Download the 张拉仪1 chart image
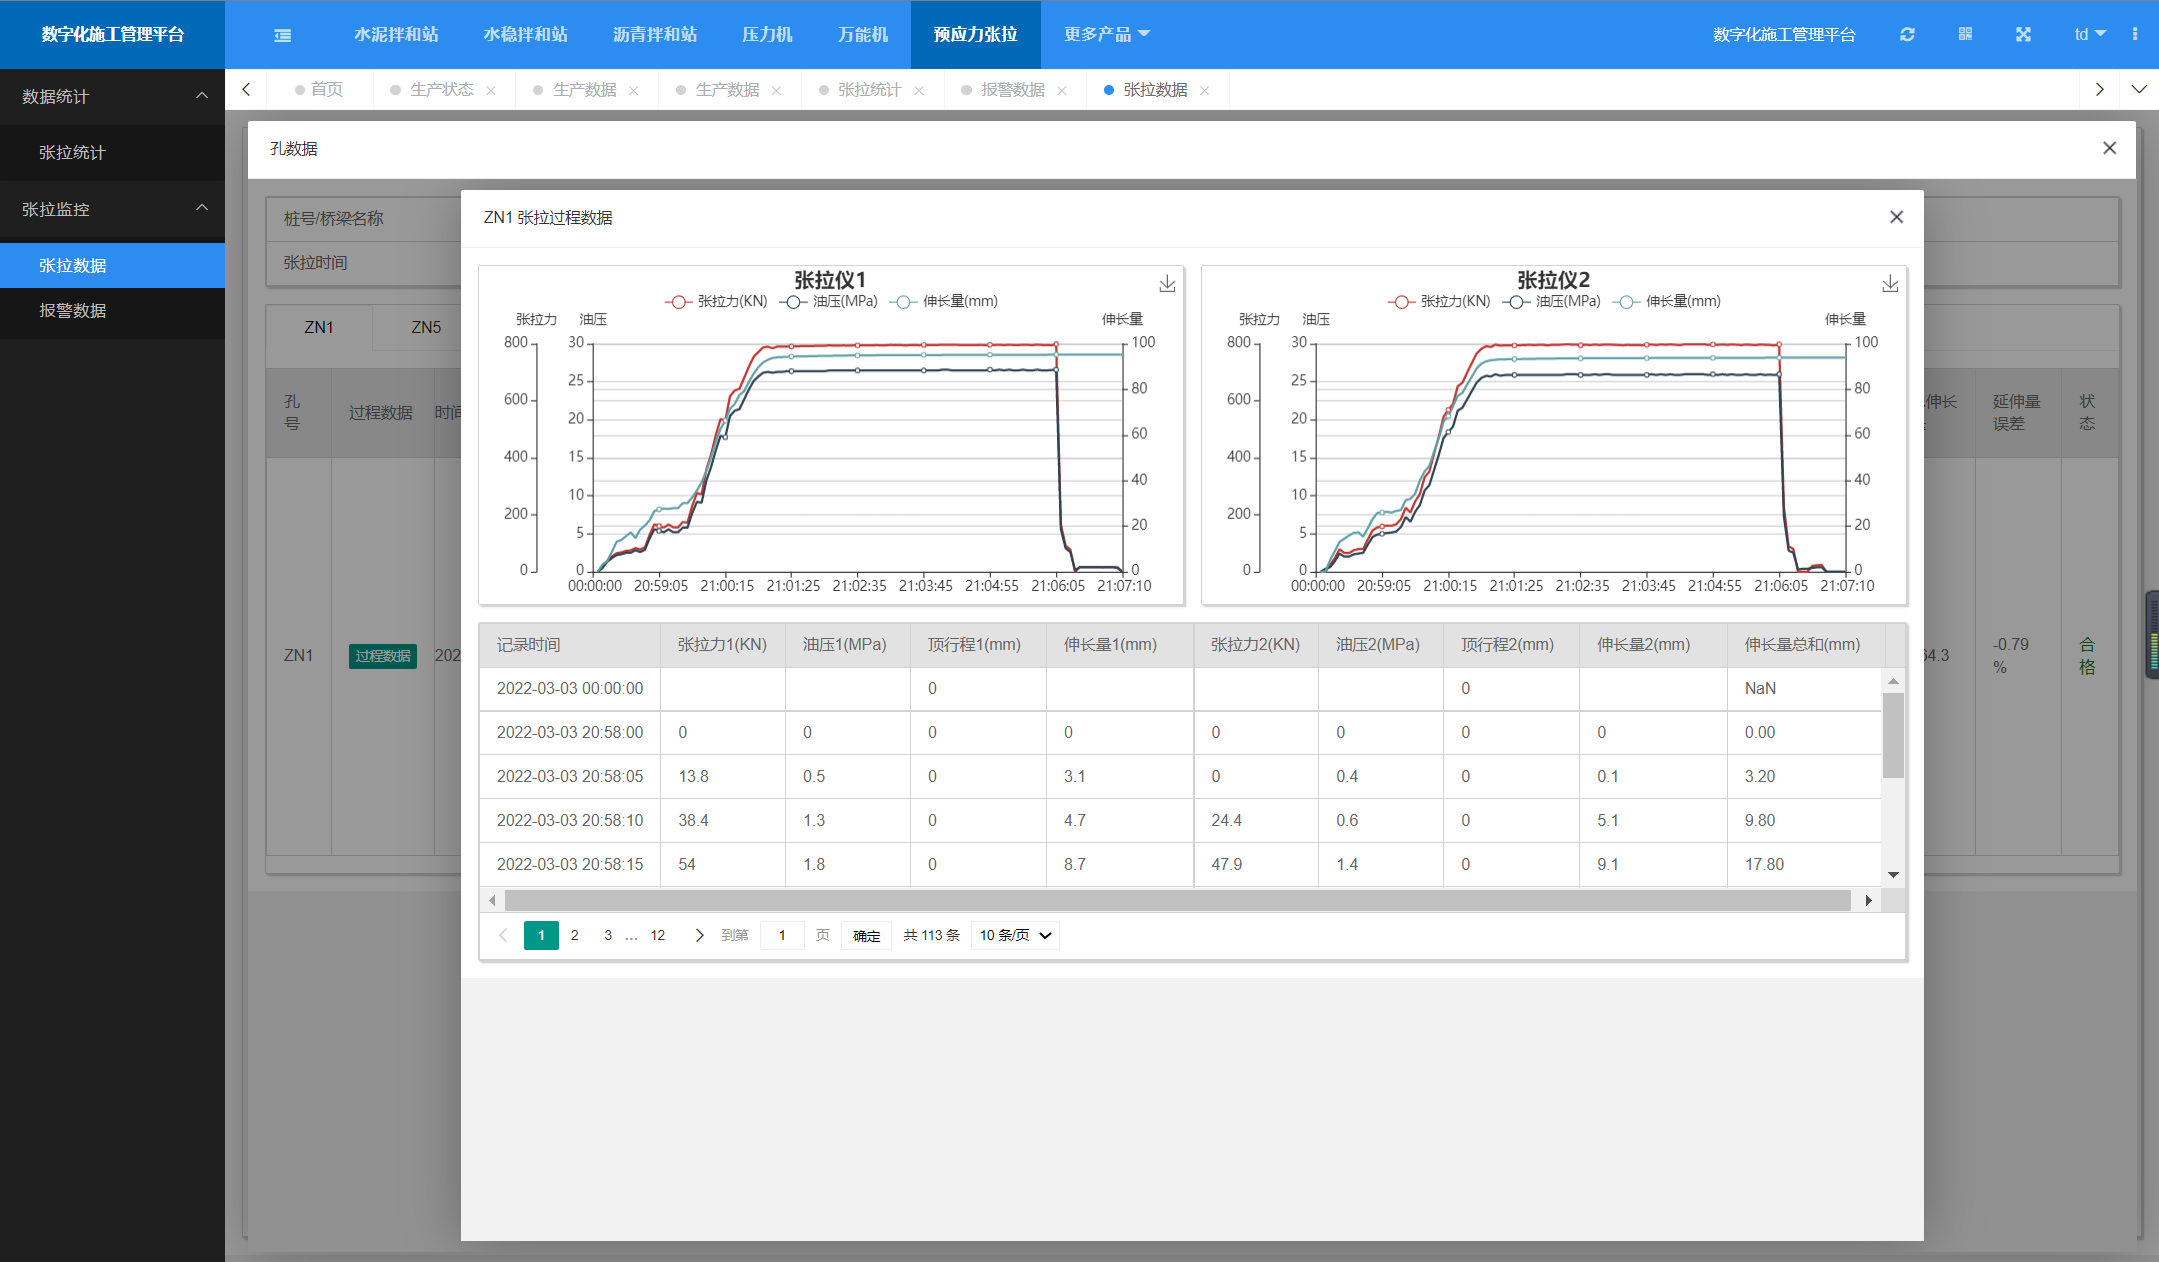The width and height of the screenshot is (2159, 1262). pyautogui.click(x=1167, y=284)
